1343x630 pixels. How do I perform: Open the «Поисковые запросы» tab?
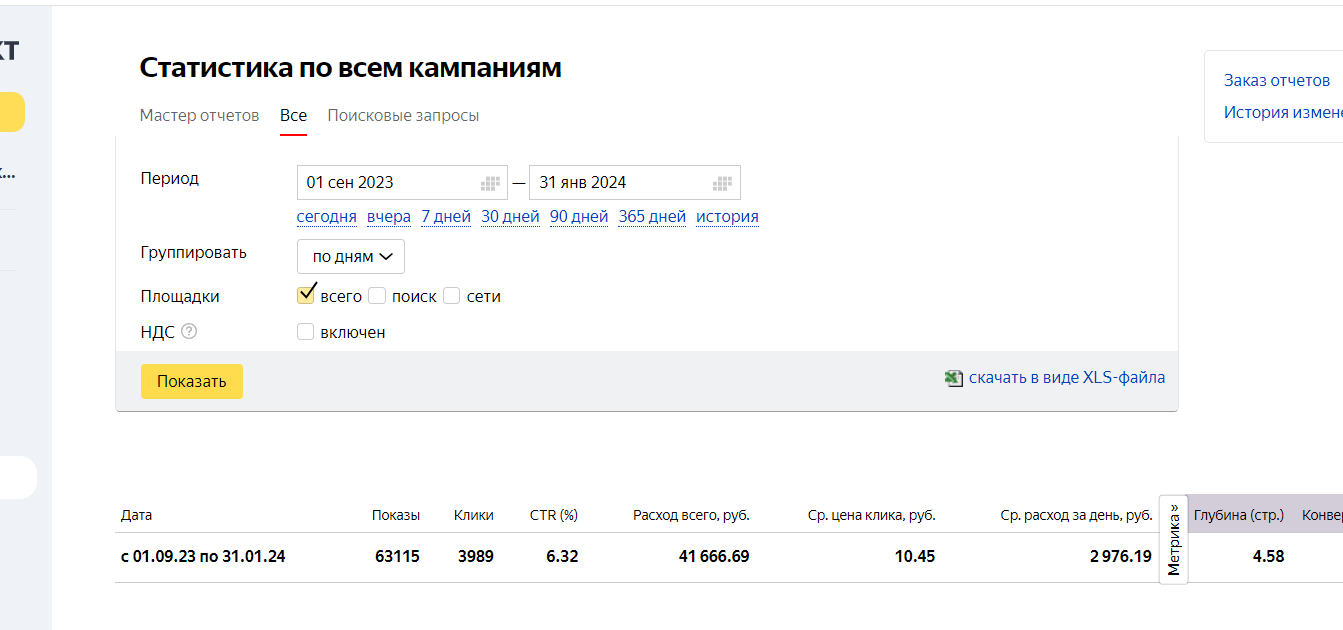pos(403,115)
